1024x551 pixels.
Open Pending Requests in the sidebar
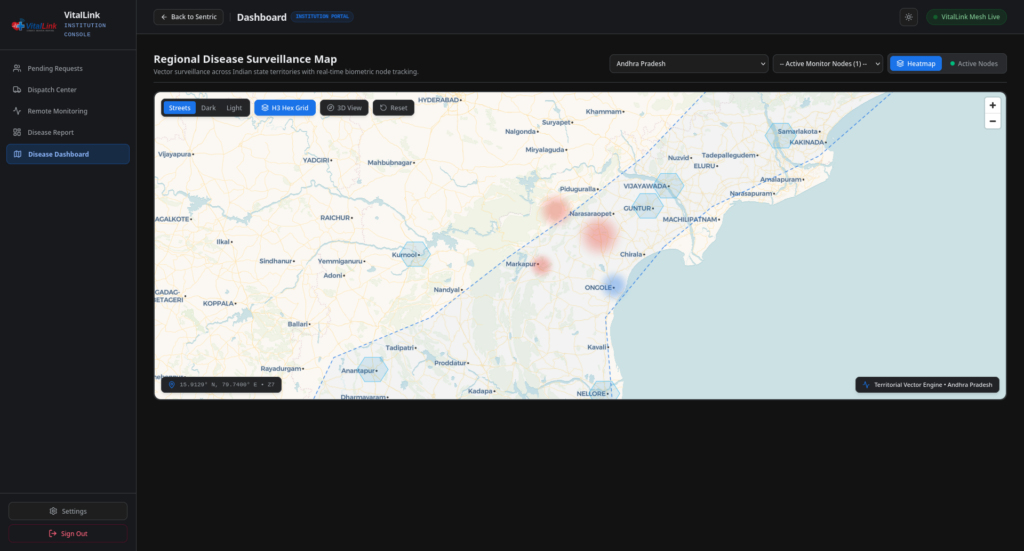(68, 68)
